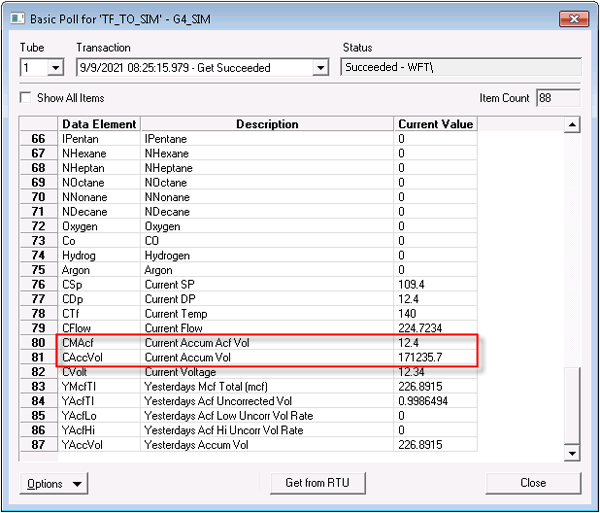Click the YMcfTl data element cell
This screenshot has width=600, height=513.
coord(99,386)
